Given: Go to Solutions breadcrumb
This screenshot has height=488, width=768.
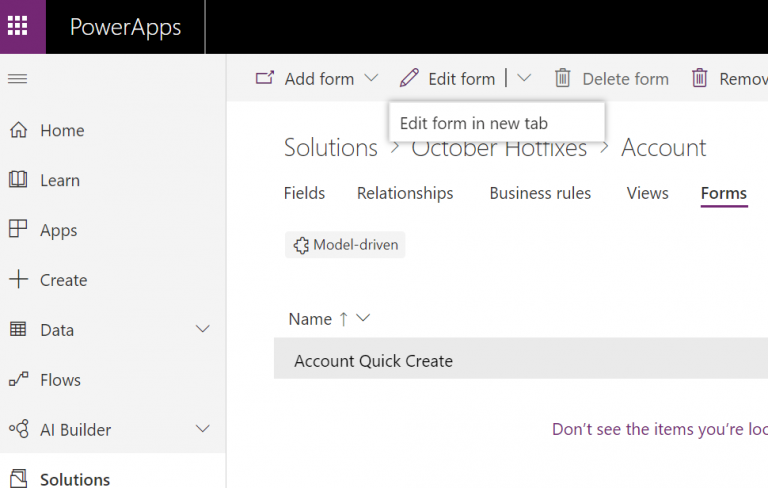Looking at the screenshot, I should coord(331,147).
